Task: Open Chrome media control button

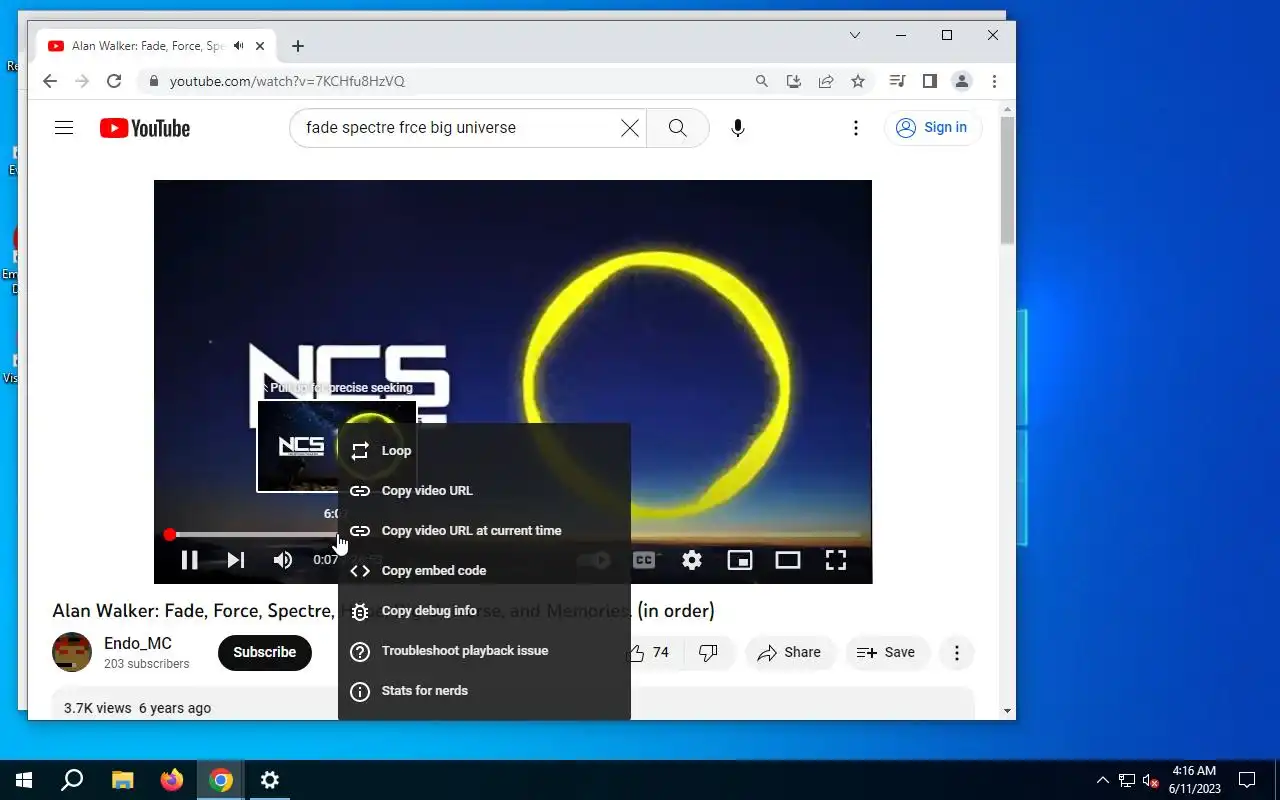Action: pyautogui.click(x=898, y=81)
